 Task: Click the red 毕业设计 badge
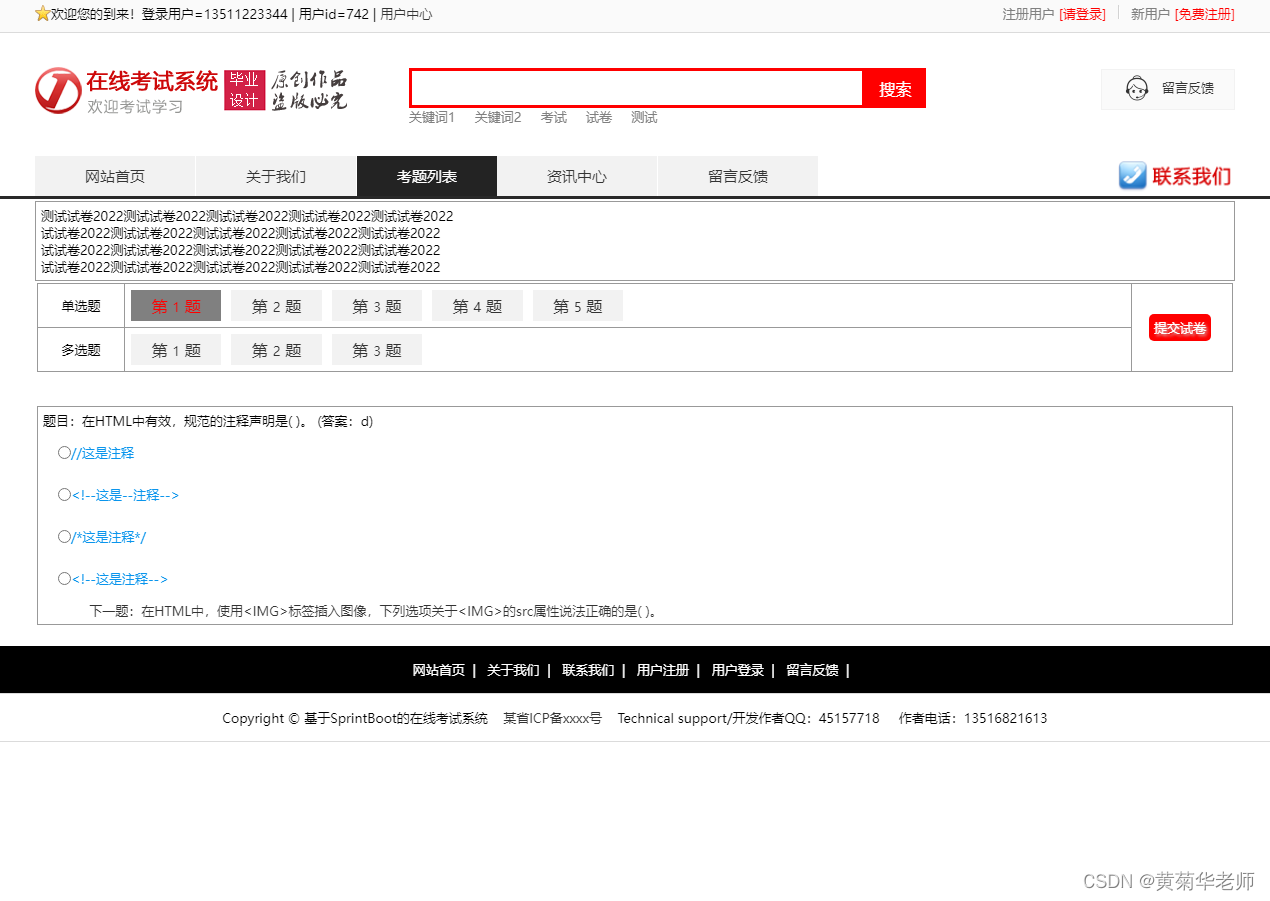pos(245,90)
